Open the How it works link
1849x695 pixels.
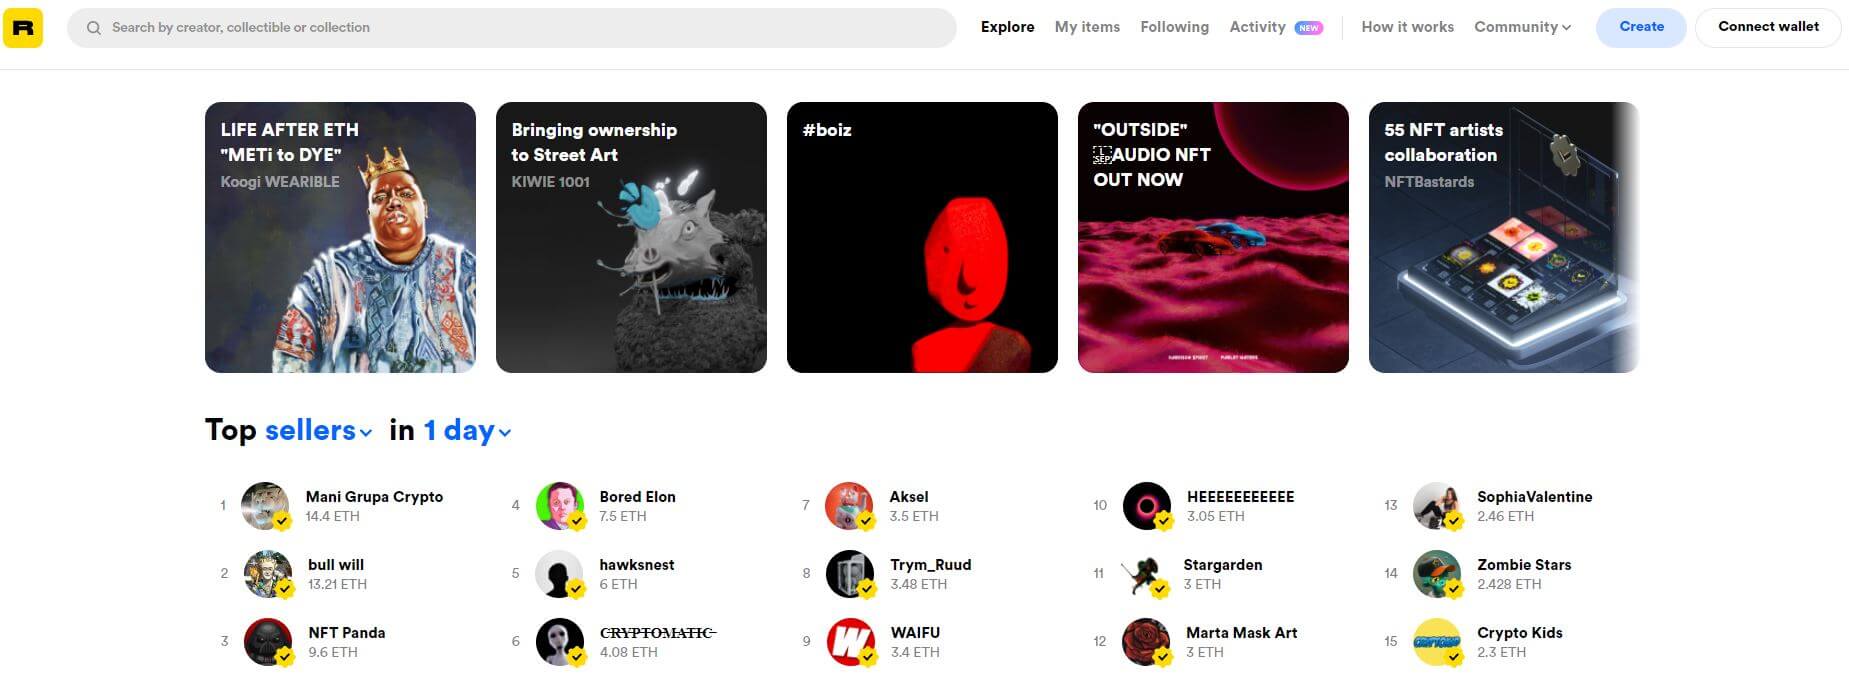point(1407,27)
